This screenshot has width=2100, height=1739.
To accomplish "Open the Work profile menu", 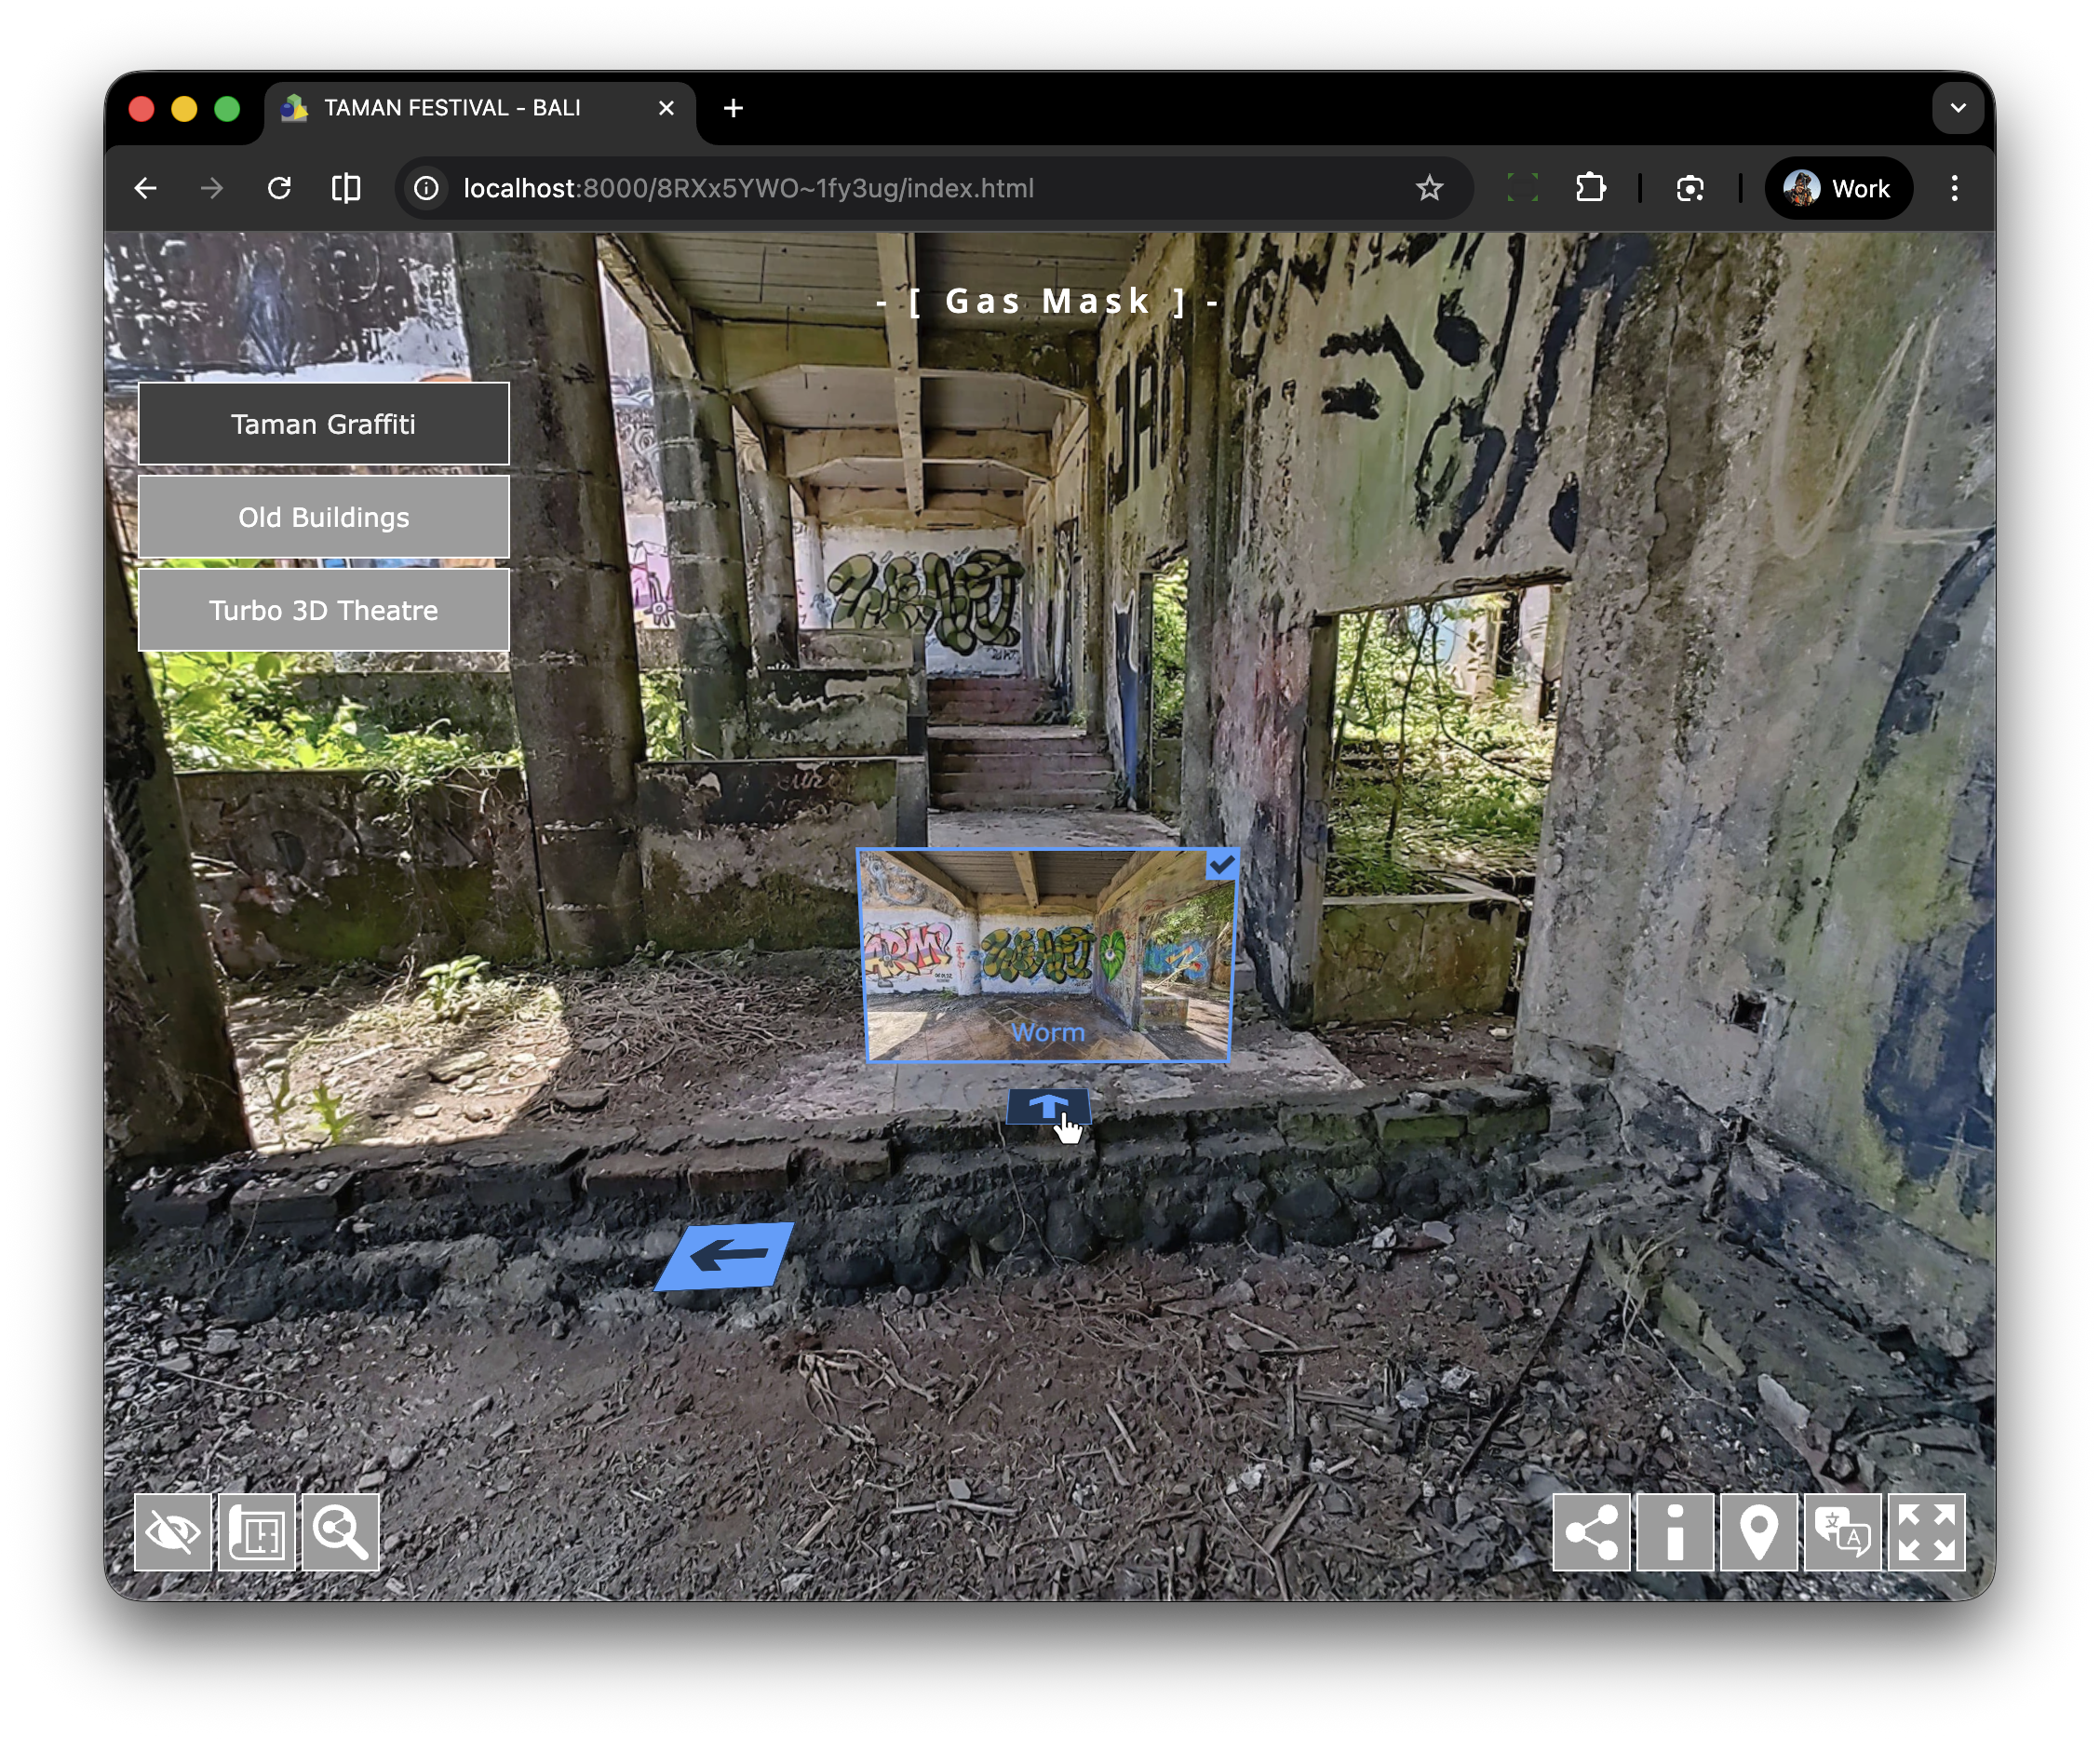I will pyautogui.click(x=1838, y=188).
